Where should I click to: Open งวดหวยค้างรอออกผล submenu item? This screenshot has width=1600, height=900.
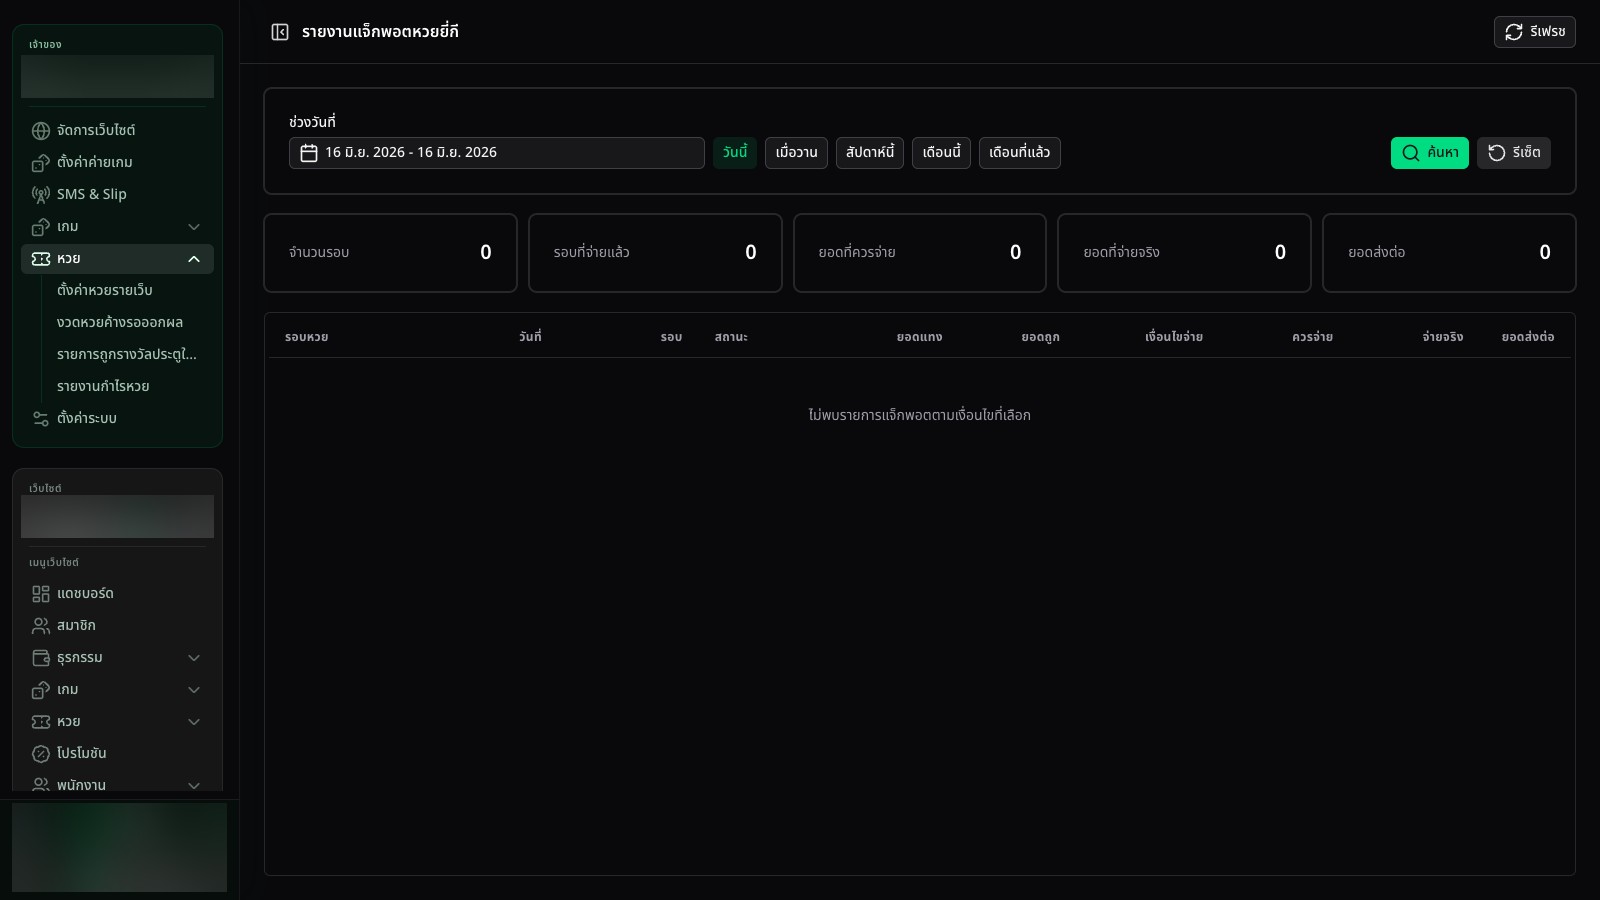click(120, 323)
